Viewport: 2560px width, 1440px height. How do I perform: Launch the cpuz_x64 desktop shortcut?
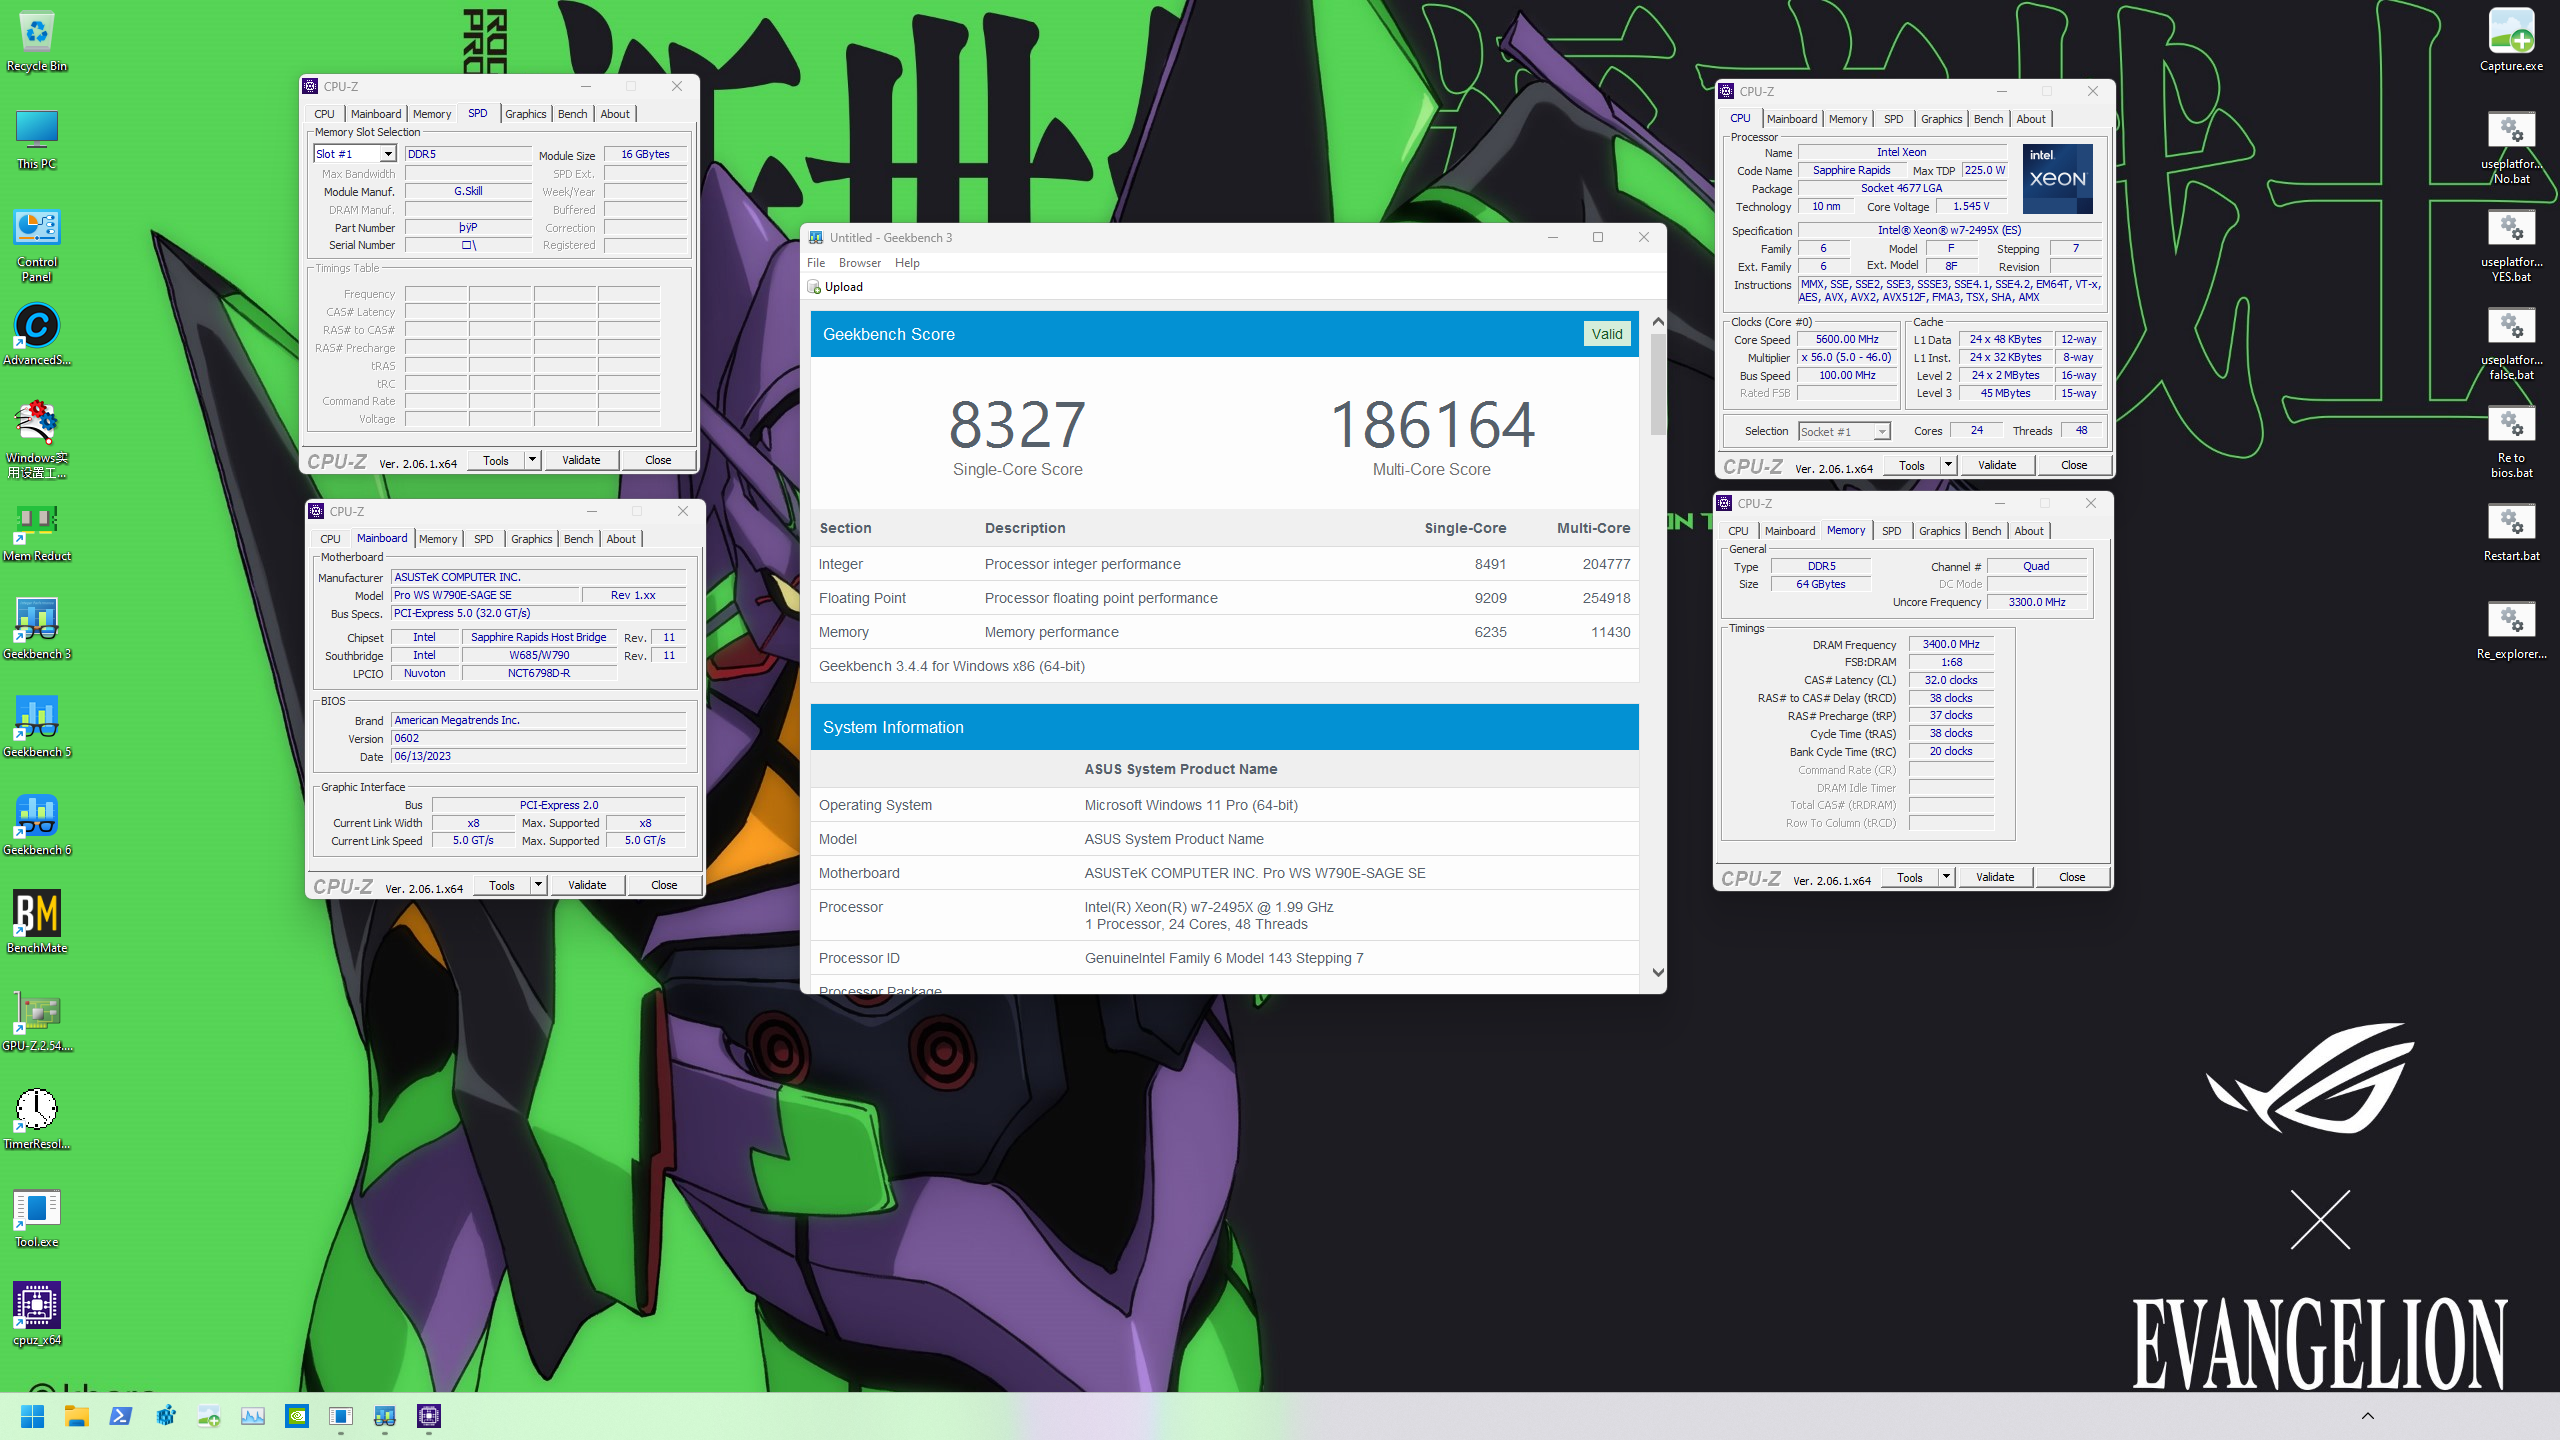pyautogui.click(x=37, y=1315)
